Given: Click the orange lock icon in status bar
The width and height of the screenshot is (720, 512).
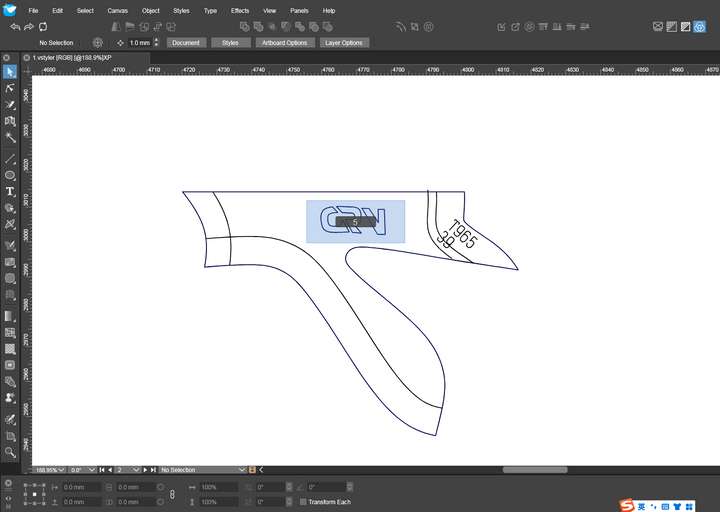Looking at the screenshot, I should pyautogui.click(x=252, y=470).
